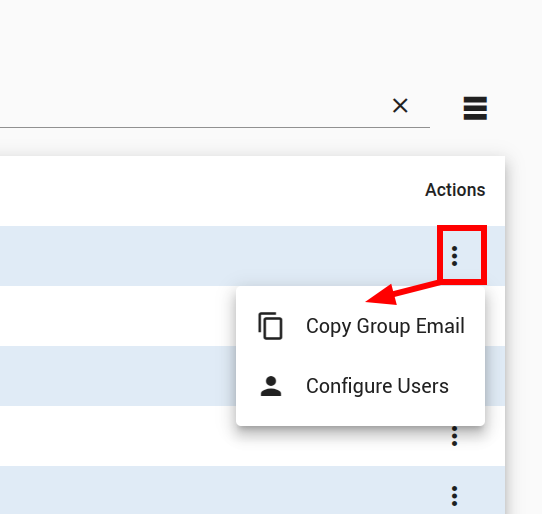The image size is (542, 514).
Task: Open the three-dot actions menu in the first row
Action: point(455,256)
